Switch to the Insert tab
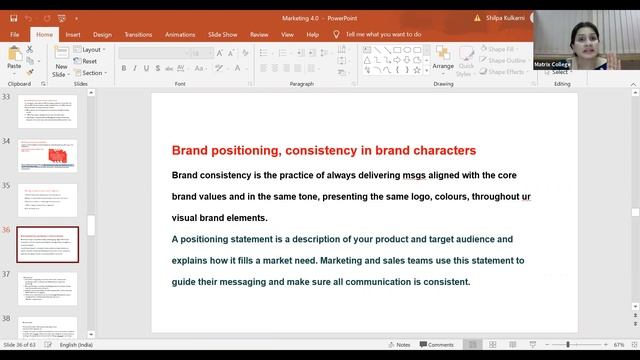The height and width of the screenshot is (360, 640). tap(73, 35)
